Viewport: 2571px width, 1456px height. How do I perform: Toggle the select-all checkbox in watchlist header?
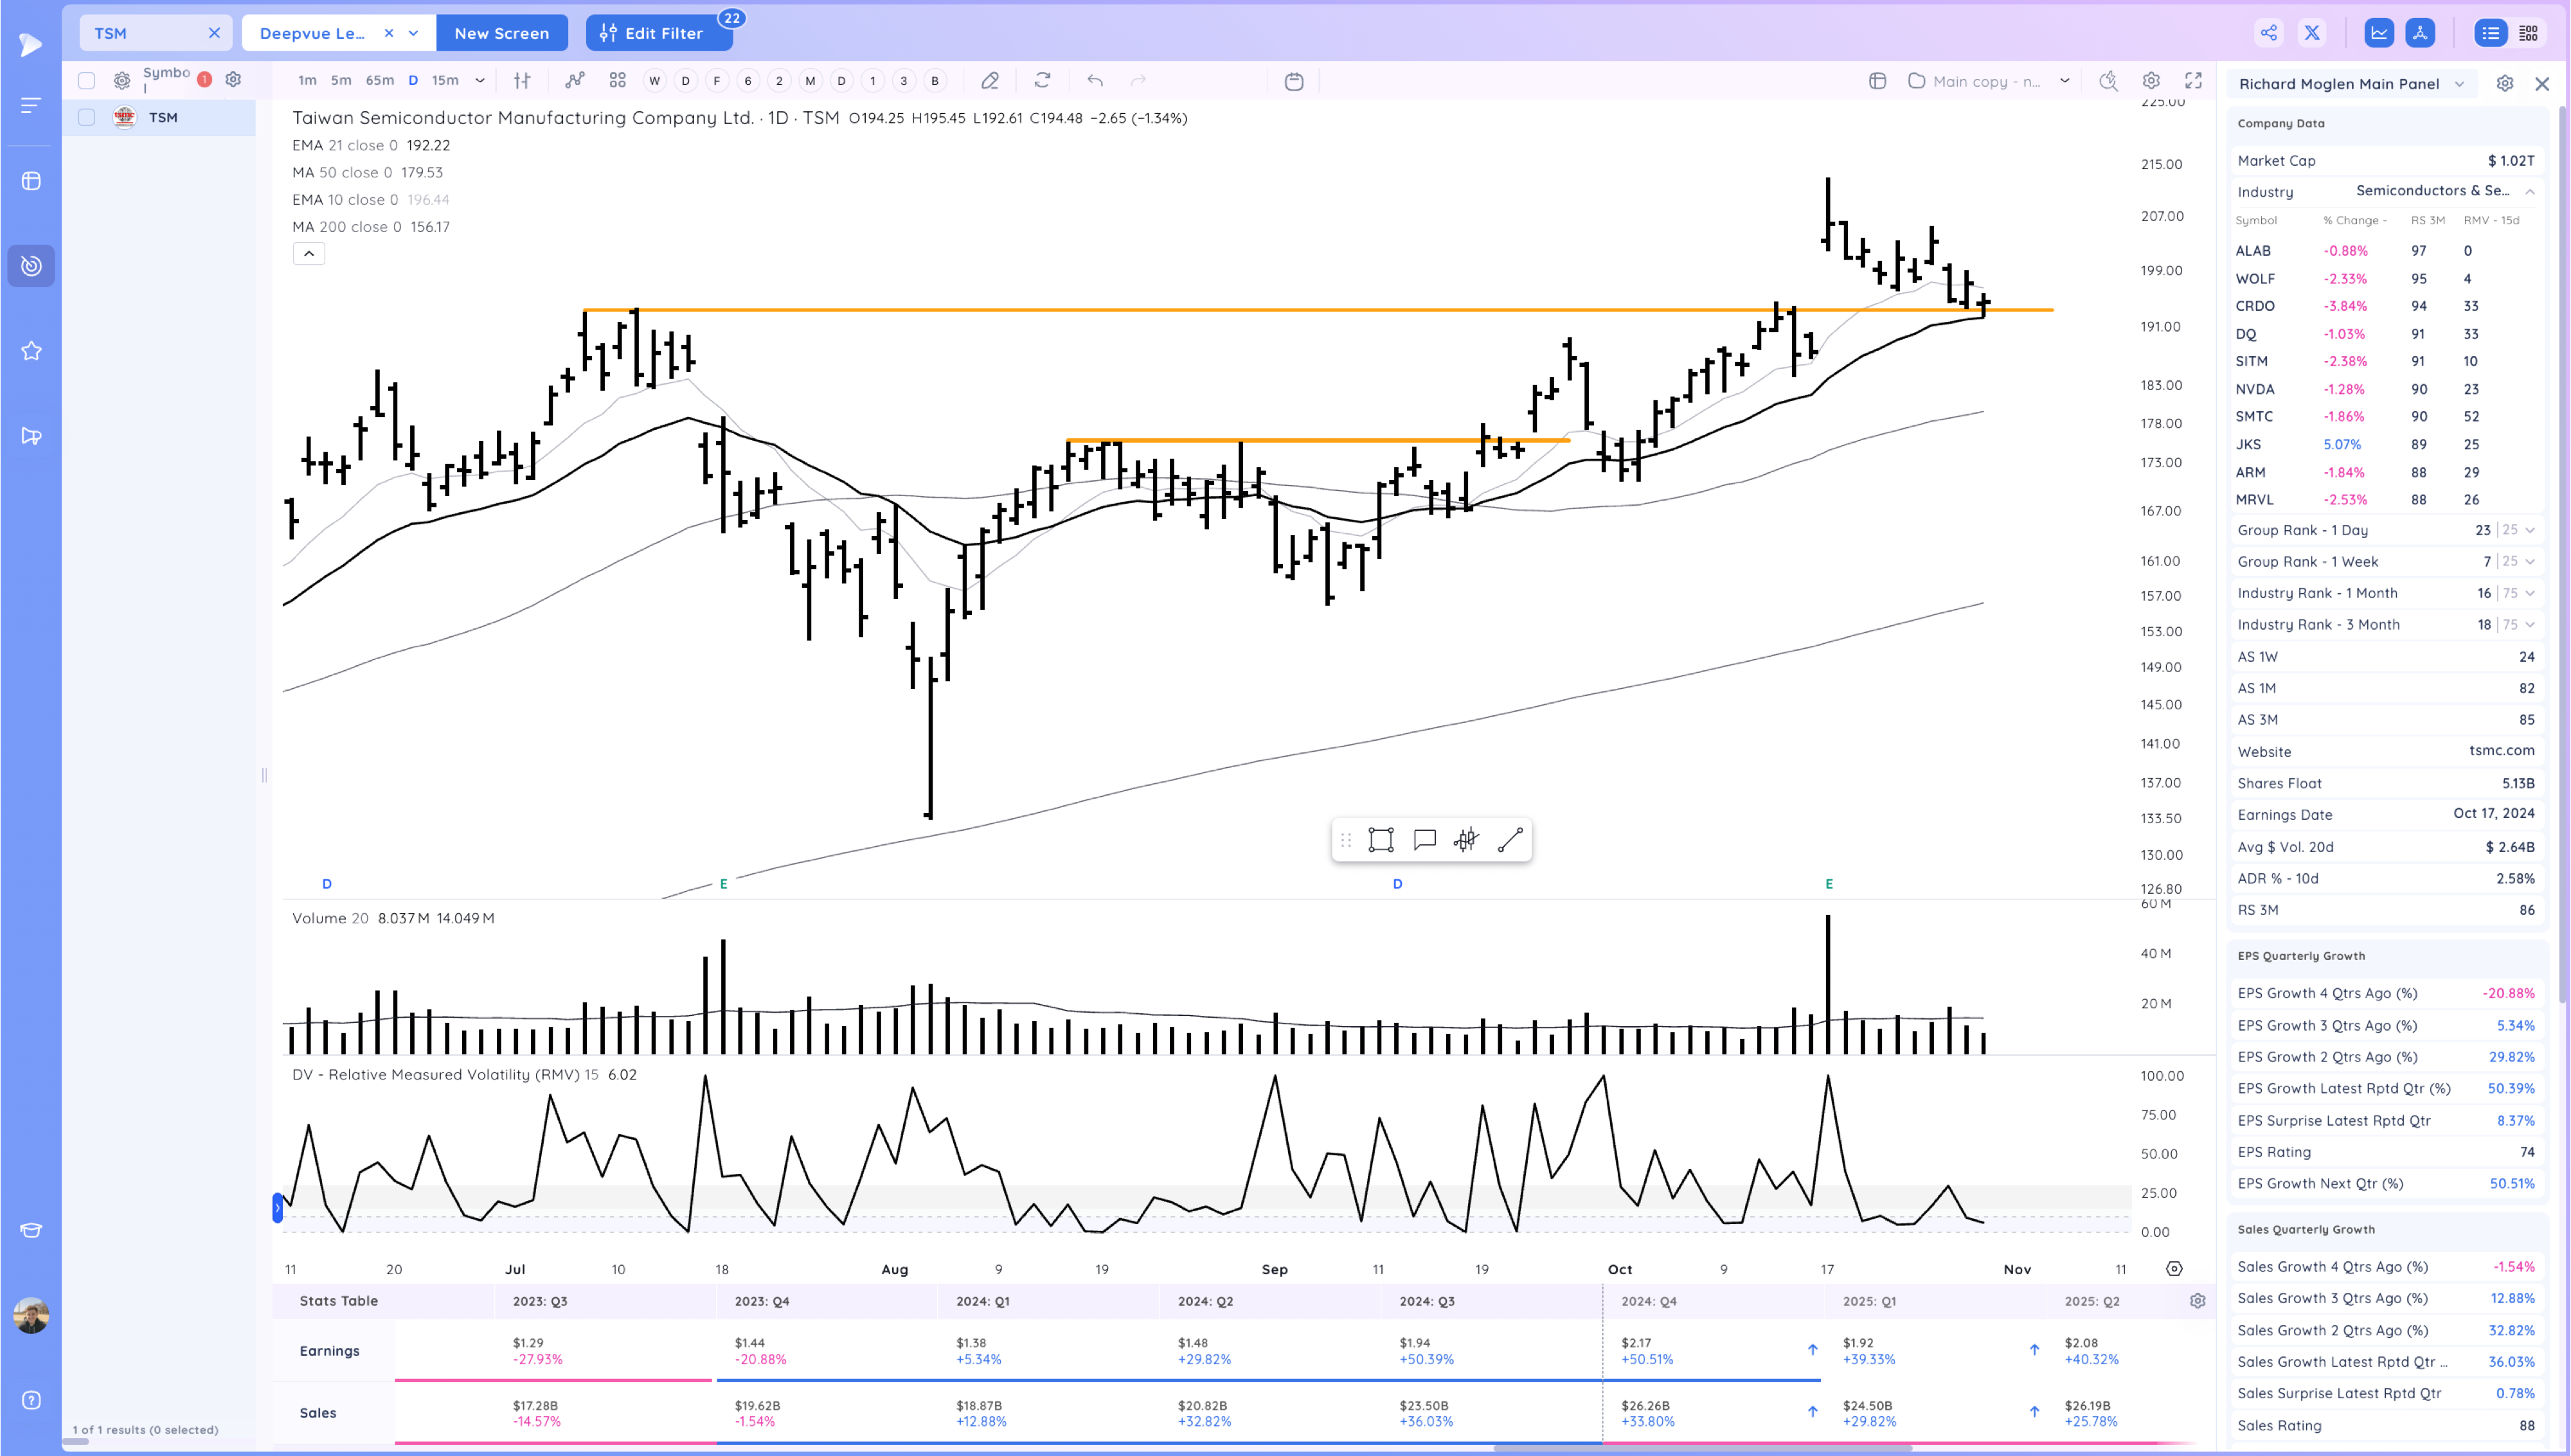pos(87,81)
